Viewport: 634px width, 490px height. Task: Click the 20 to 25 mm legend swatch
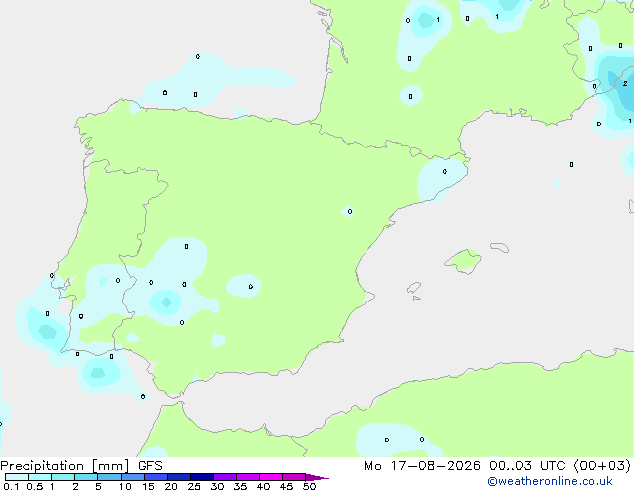click(x=179, y=477)
